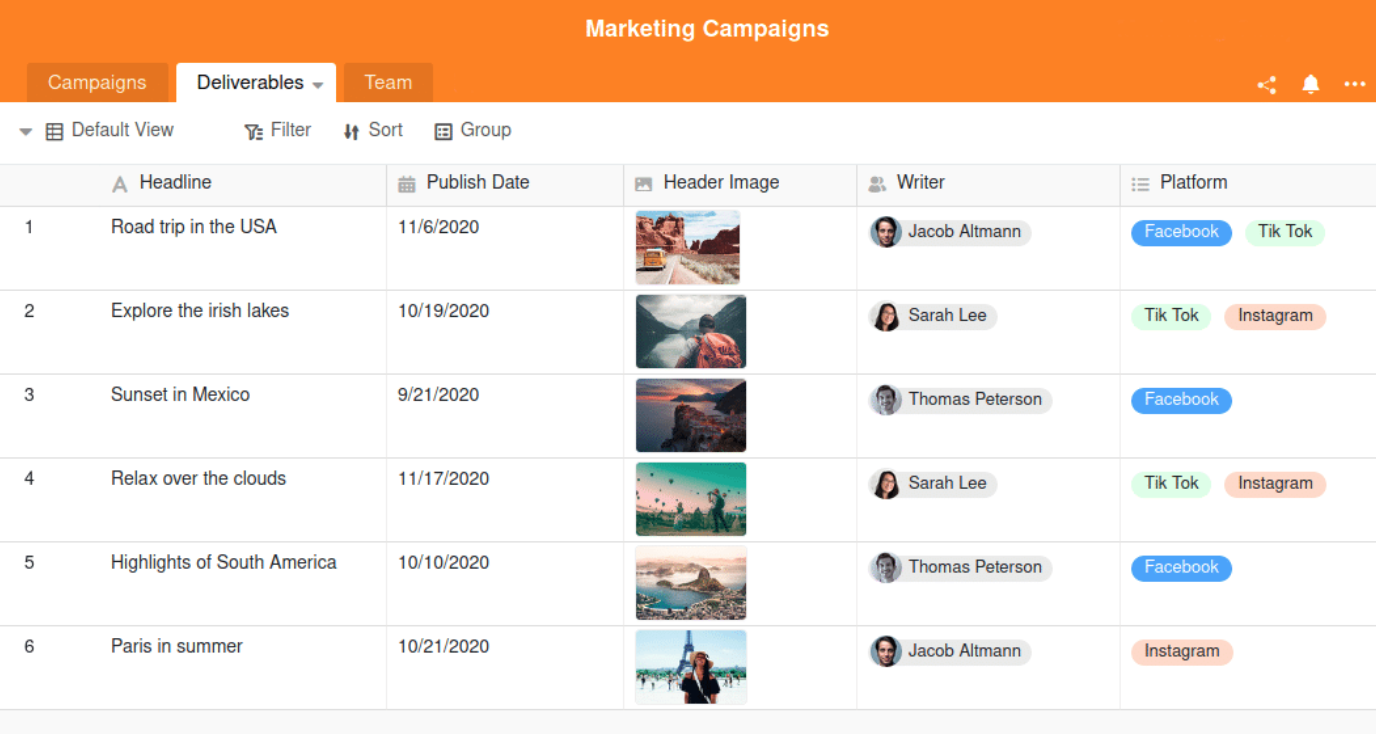Click the share icon in header

coord(1267,85)
